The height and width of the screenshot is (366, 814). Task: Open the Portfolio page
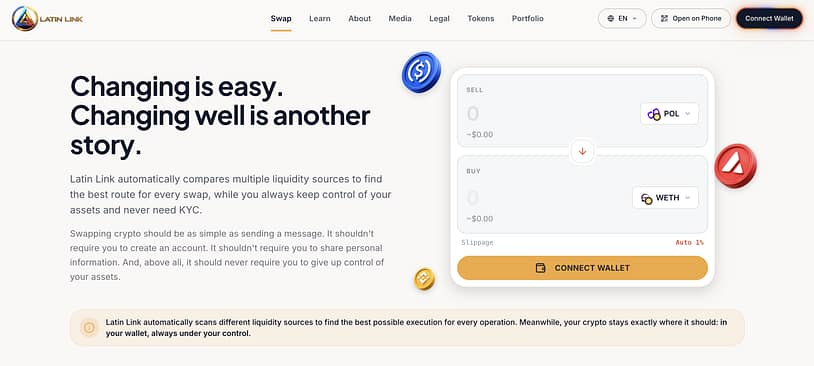527,19
